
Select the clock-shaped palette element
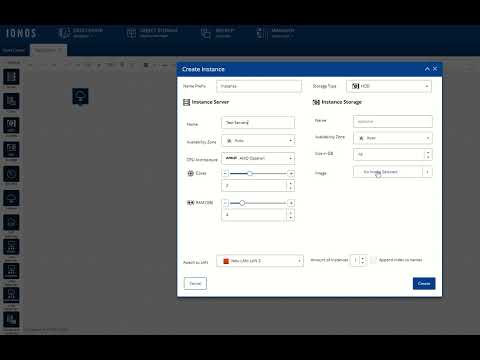coord(11,174)
